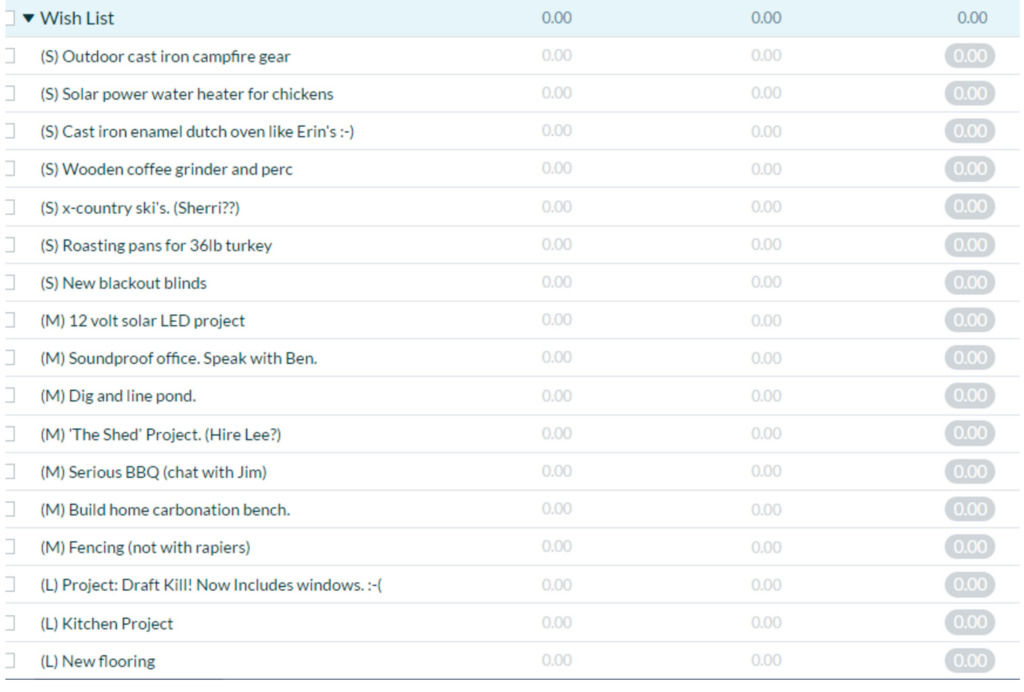Check the Outdoor cast iron campfire gear row
The width and height of the screenshot is (1024, 692).
(10, 56)
